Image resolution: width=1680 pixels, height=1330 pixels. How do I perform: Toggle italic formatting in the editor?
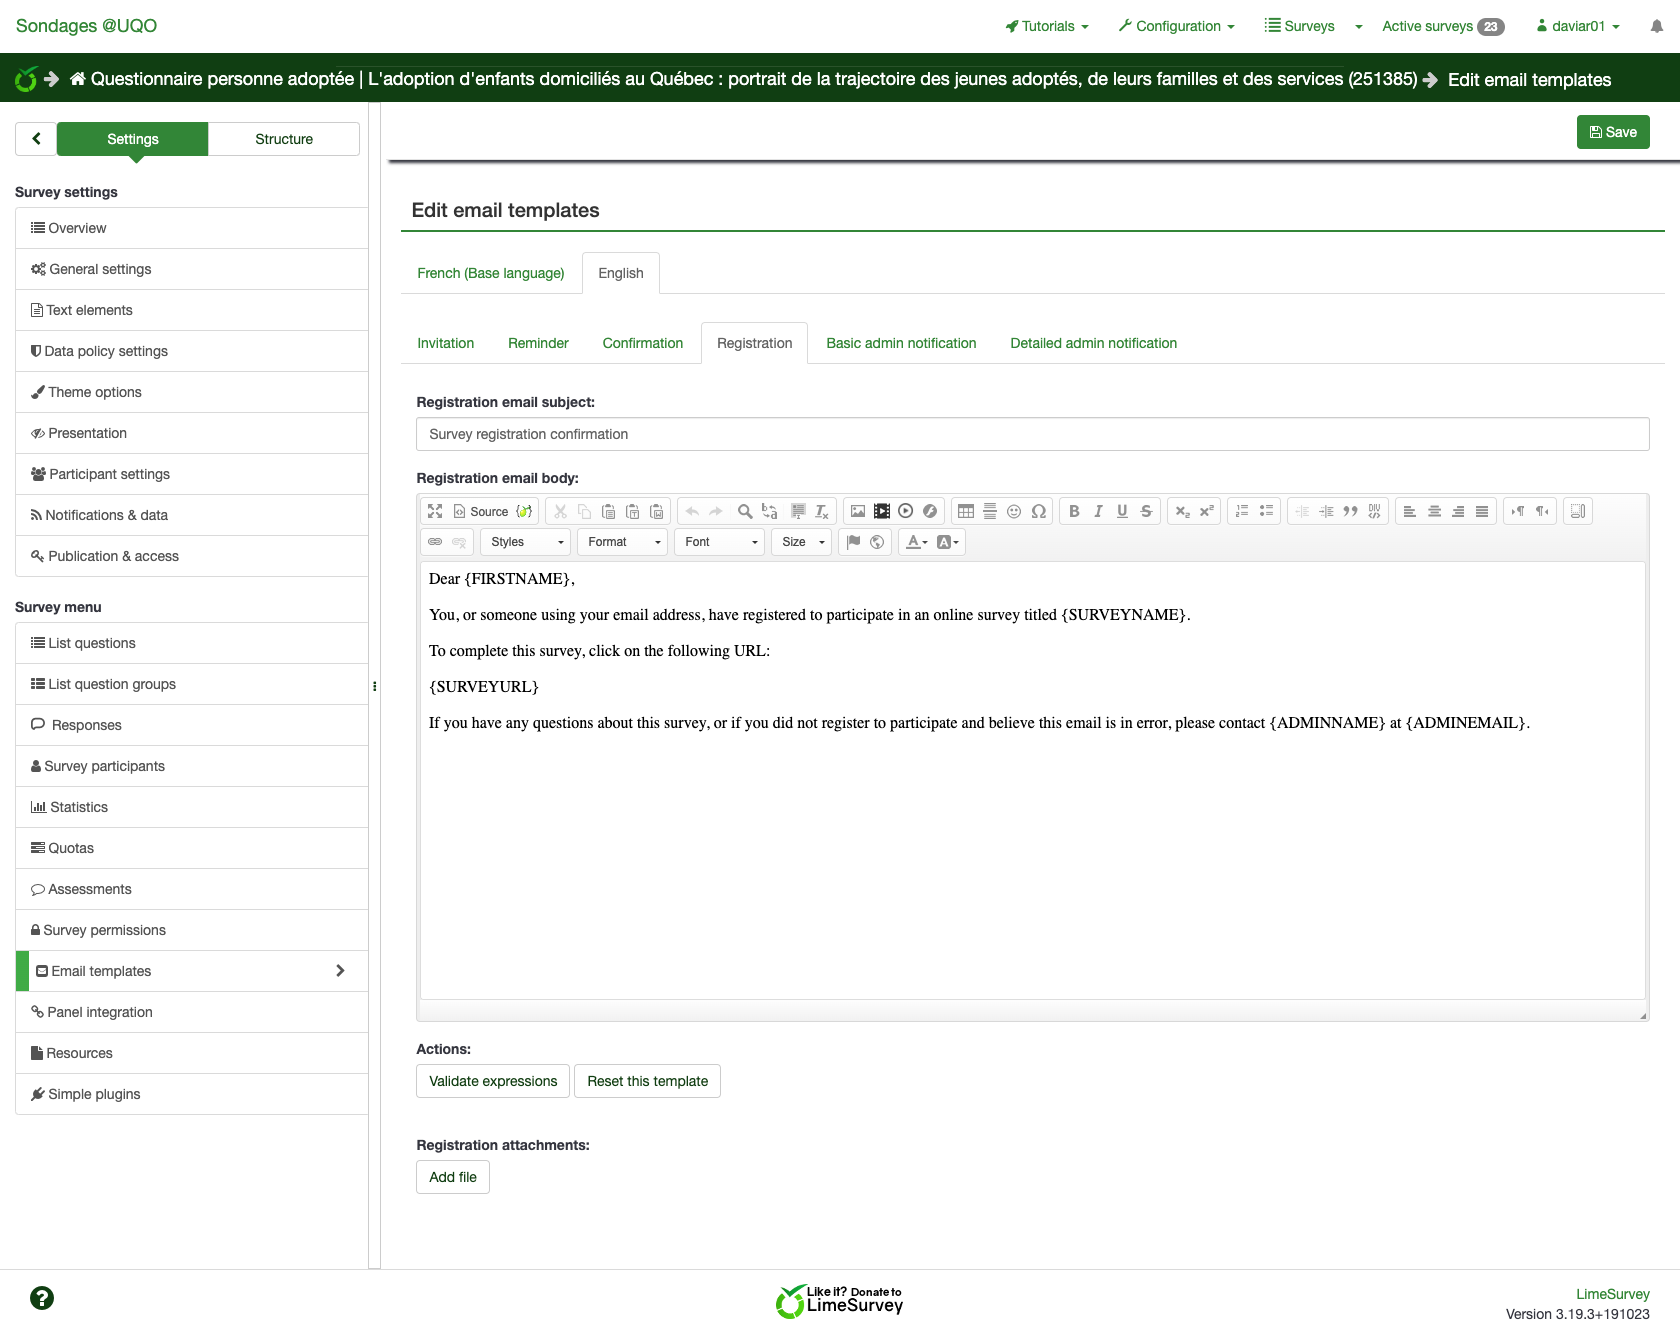pyautogui.click(x=1098, y=511)
